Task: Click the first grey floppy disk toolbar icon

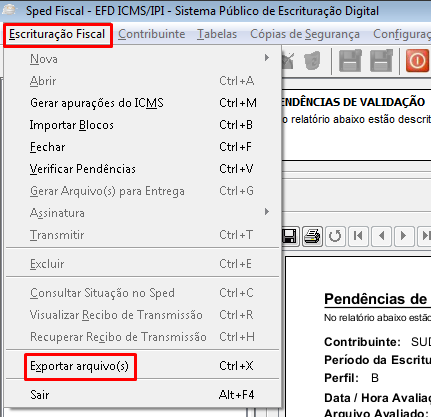Action: pos(350,61)
